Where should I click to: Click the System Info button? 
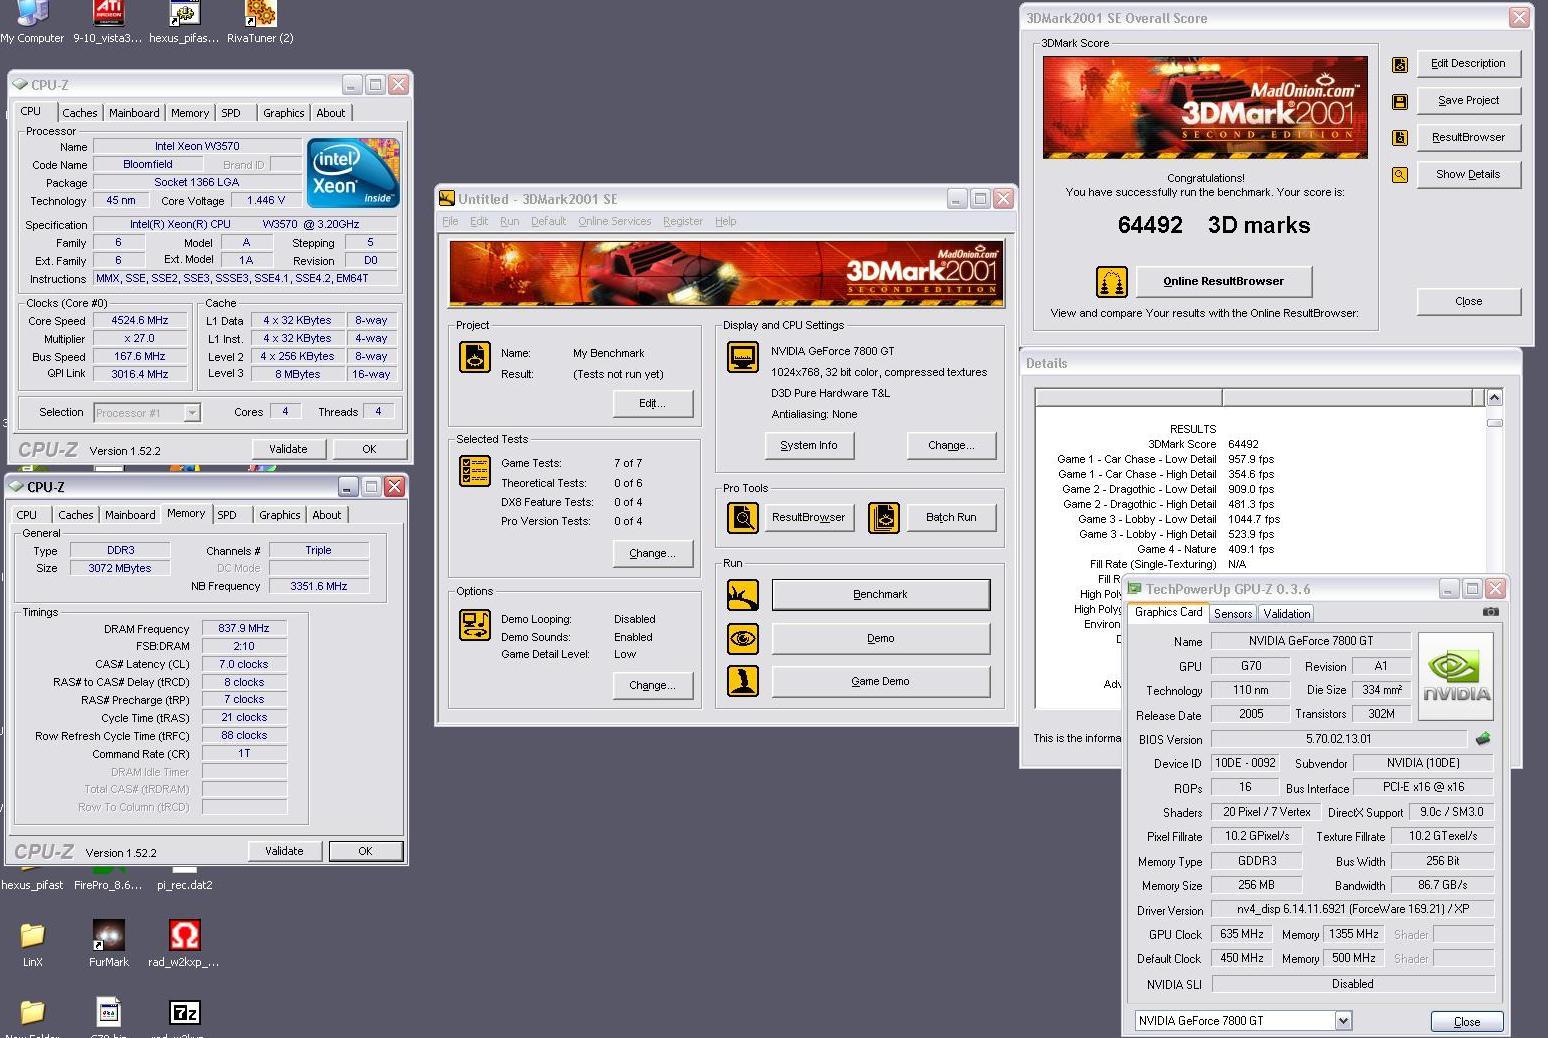pos(809,446)
